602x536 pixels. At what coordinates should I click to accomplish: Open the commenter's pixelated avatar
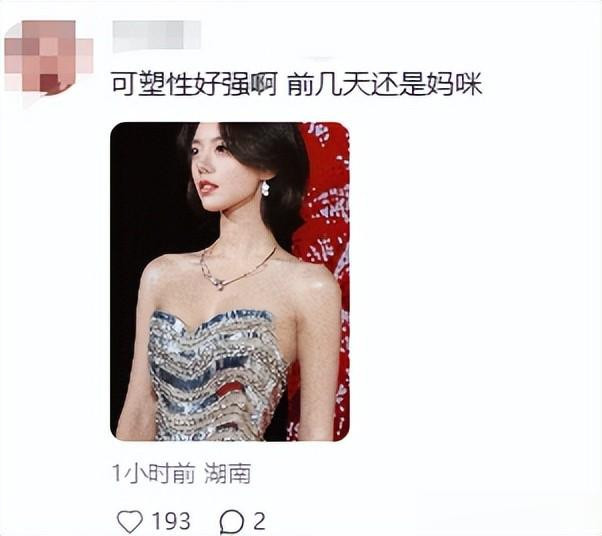pos(49,58)
